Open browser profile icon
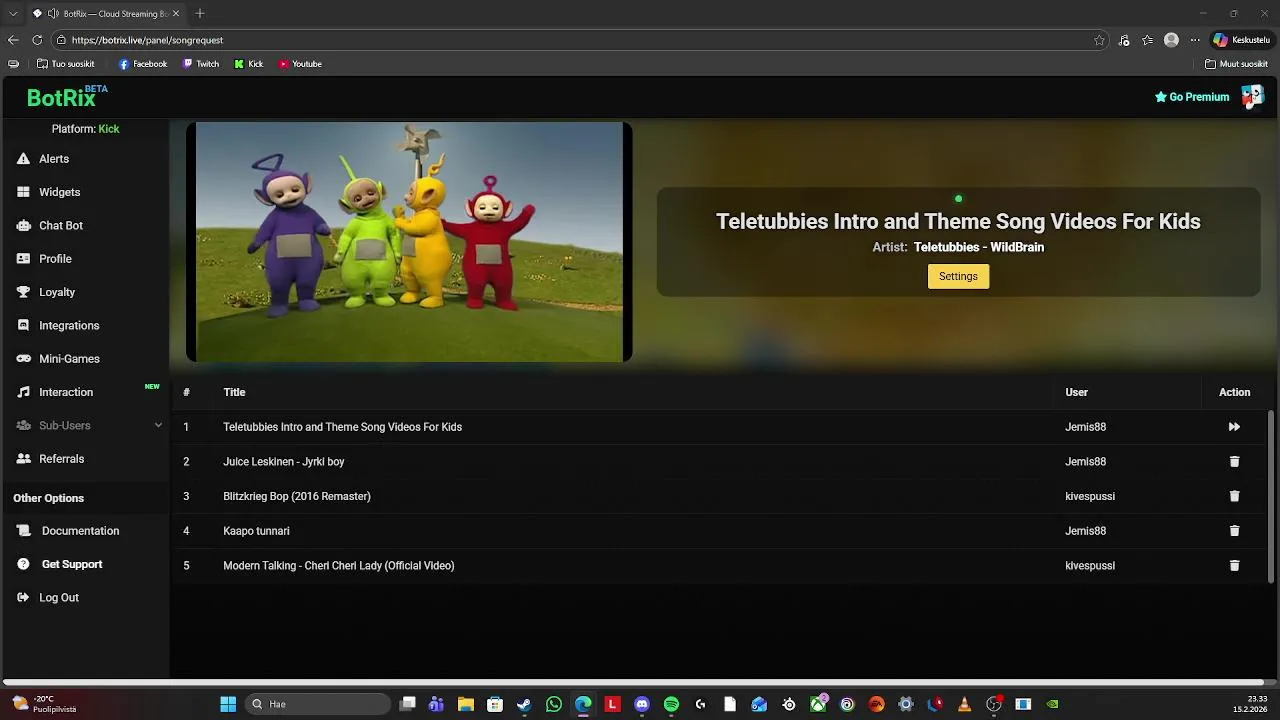The image size is (1280, 720). [1171, 40]
